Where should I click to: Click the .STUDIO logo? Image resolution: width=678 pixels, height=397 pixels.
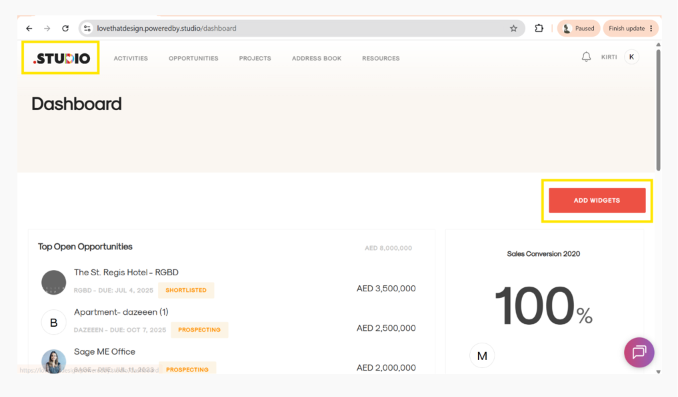click(61, 58)
